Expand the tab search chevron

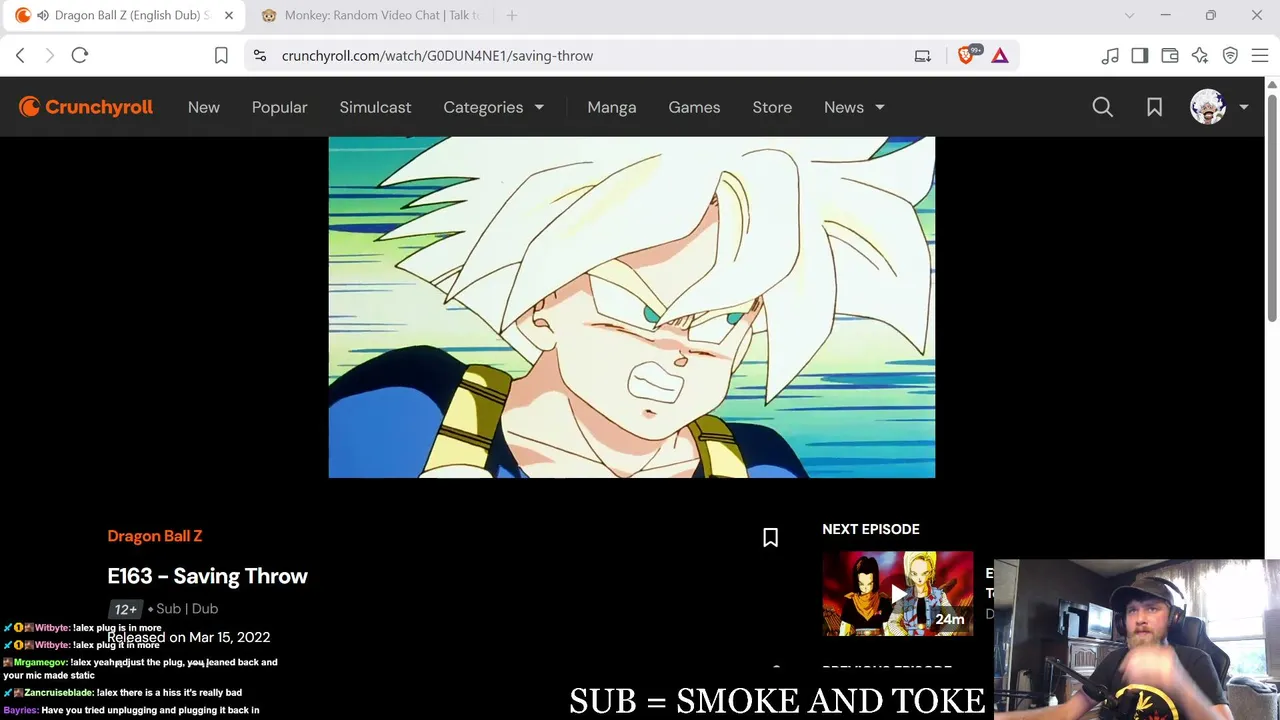[x=1130, y=16]
